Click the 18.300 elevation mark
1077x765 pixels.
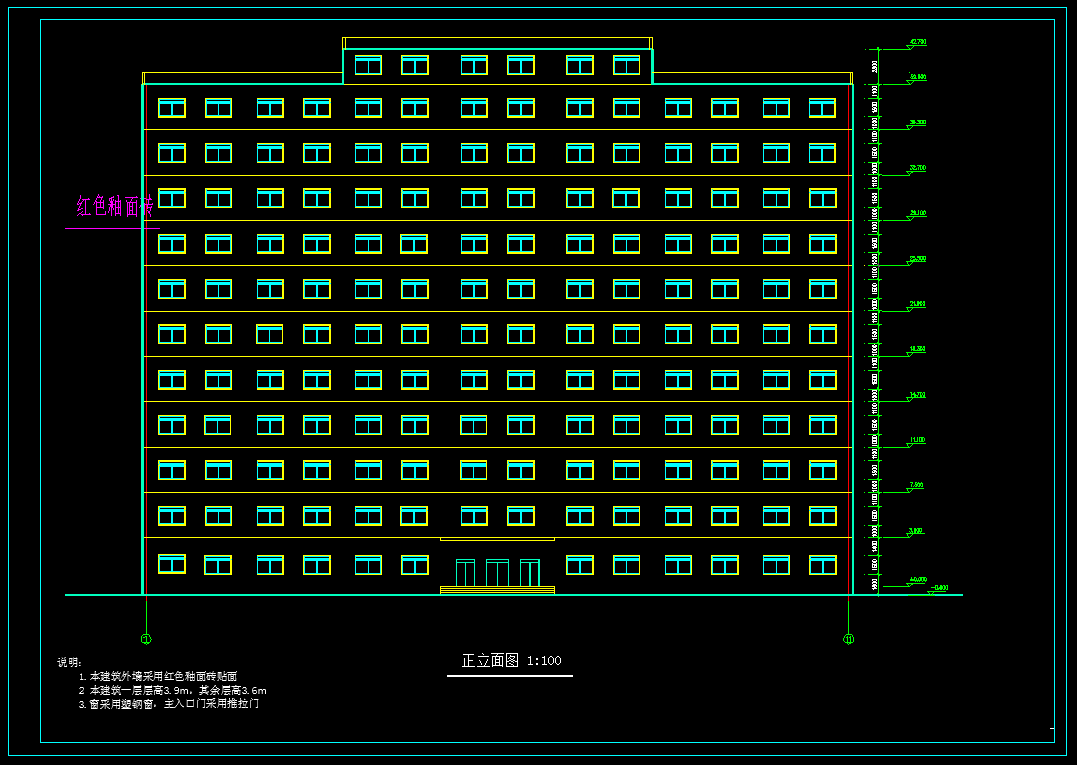(918, 350)
